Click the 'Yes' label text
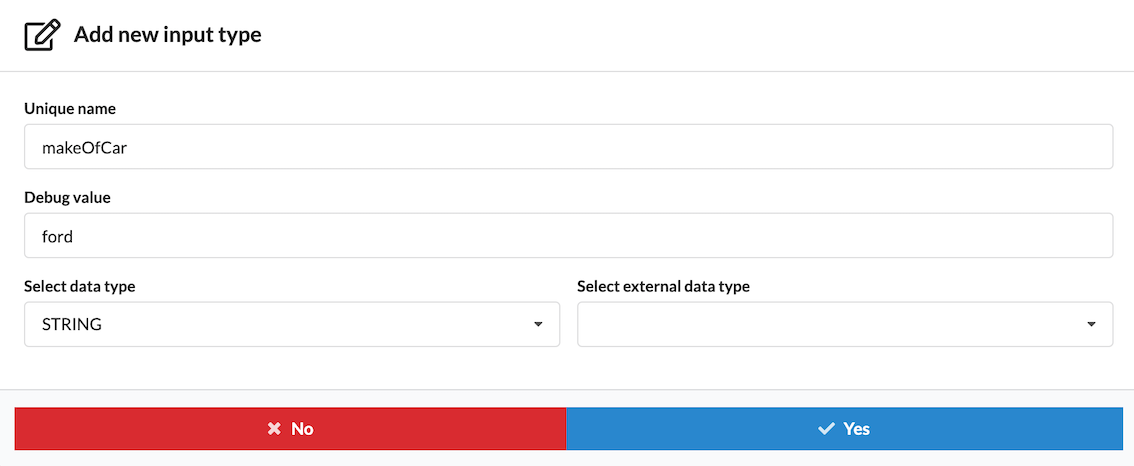The height and width of the screenshot is (466, 1134). pos(857,429)
